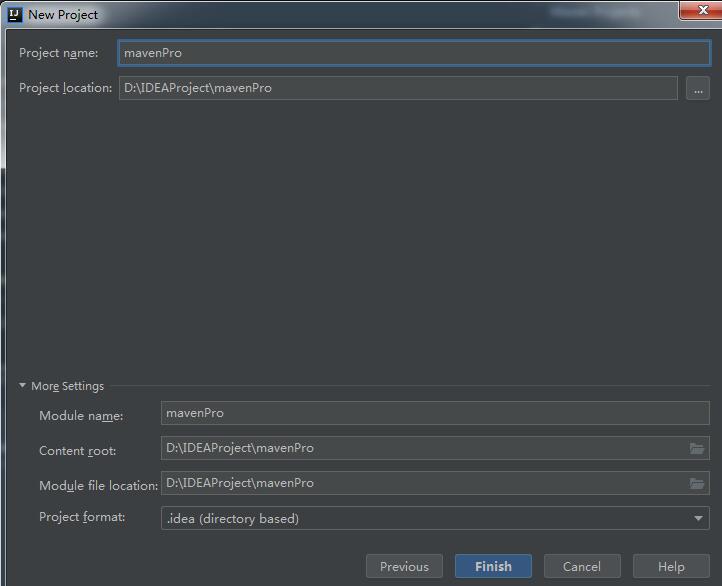Image resolution: width=722 pixels, height=586 pixels.
Task: Click the Module name input field
Action: [x=435, y=413]
